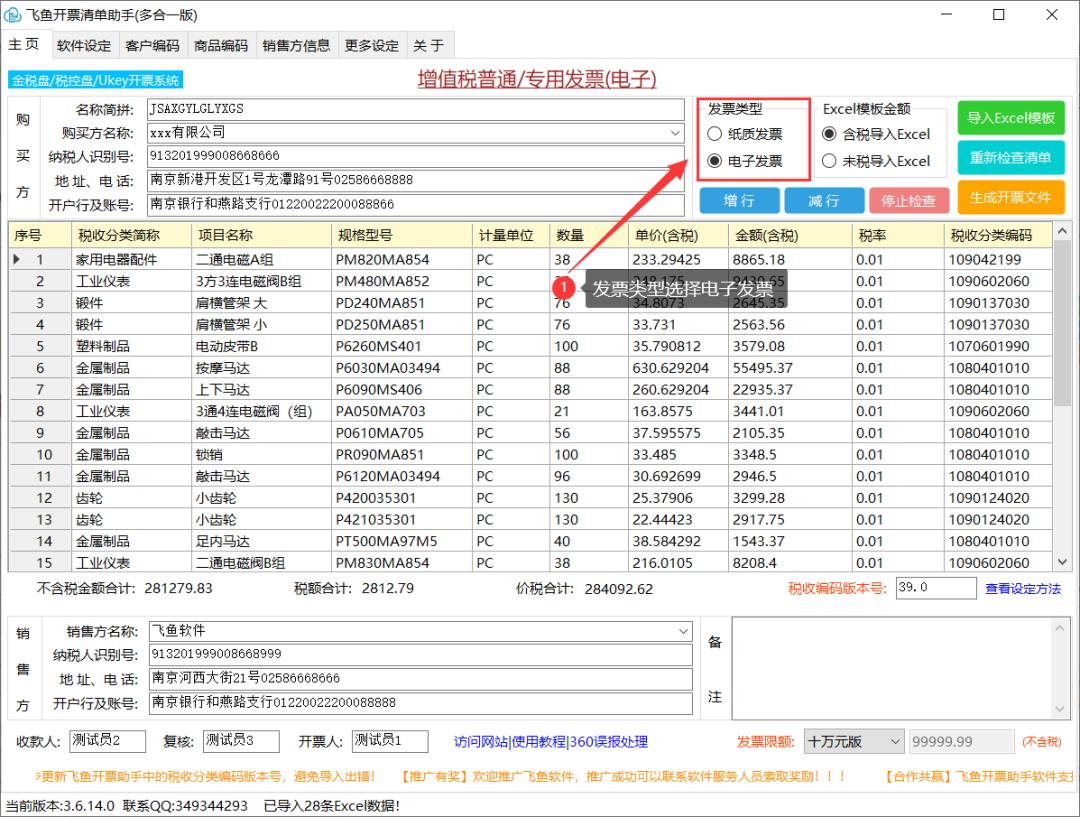Click seller 地址、电话 field

[x=420, y=679]
